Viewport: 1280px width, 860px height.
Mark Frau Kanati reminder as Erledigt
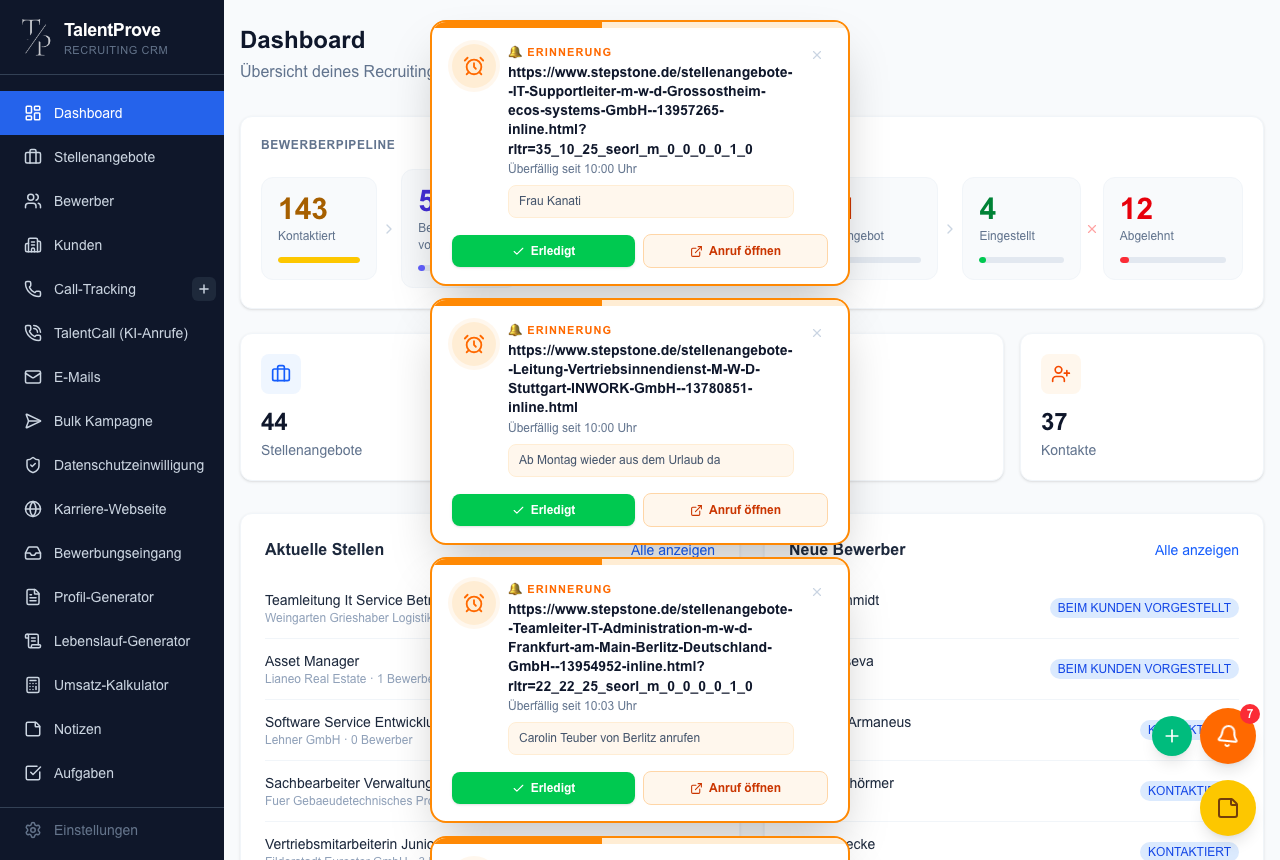tap(543, 251)
